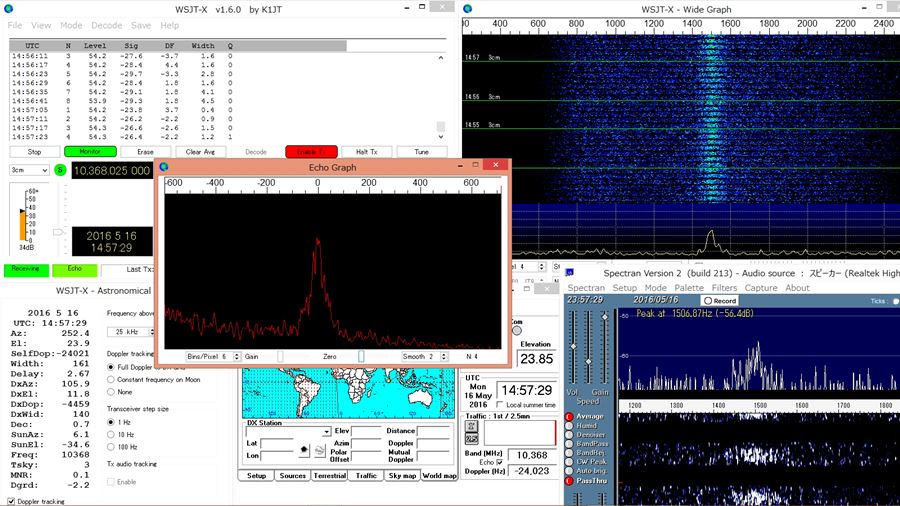Click the Halt Tx button
The image size is (900, 506).
coord(367,152)
